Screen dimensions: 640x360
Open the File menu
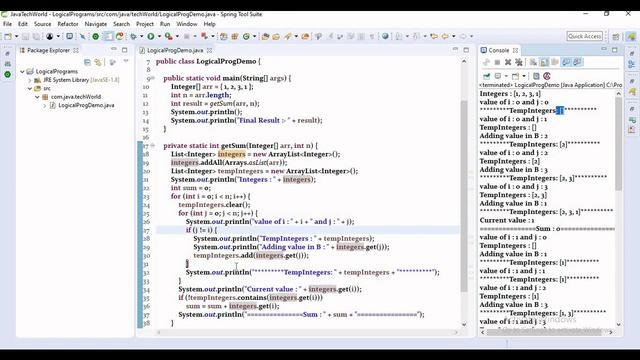pos(7,24)
